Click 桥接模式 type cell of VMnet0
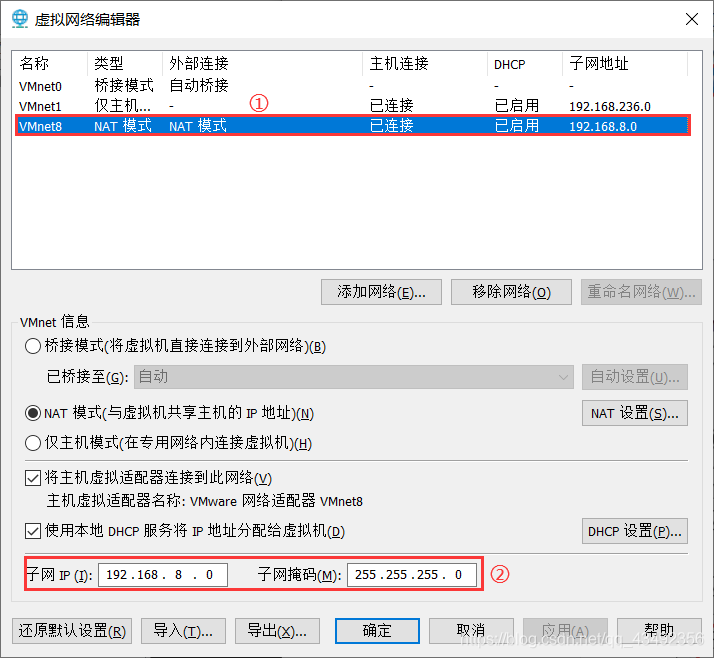The image size is (714, 658). coord(124,86)
